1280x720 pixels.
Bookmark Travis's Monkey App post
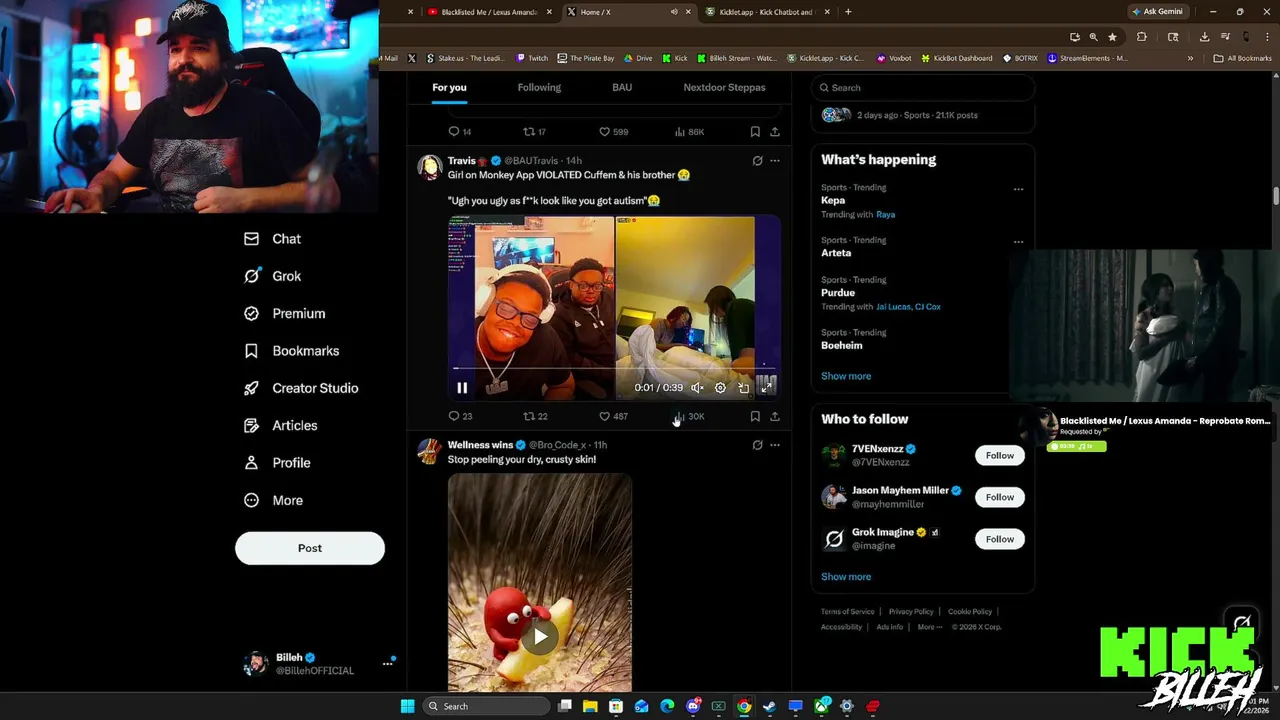(x=755, y=416)
